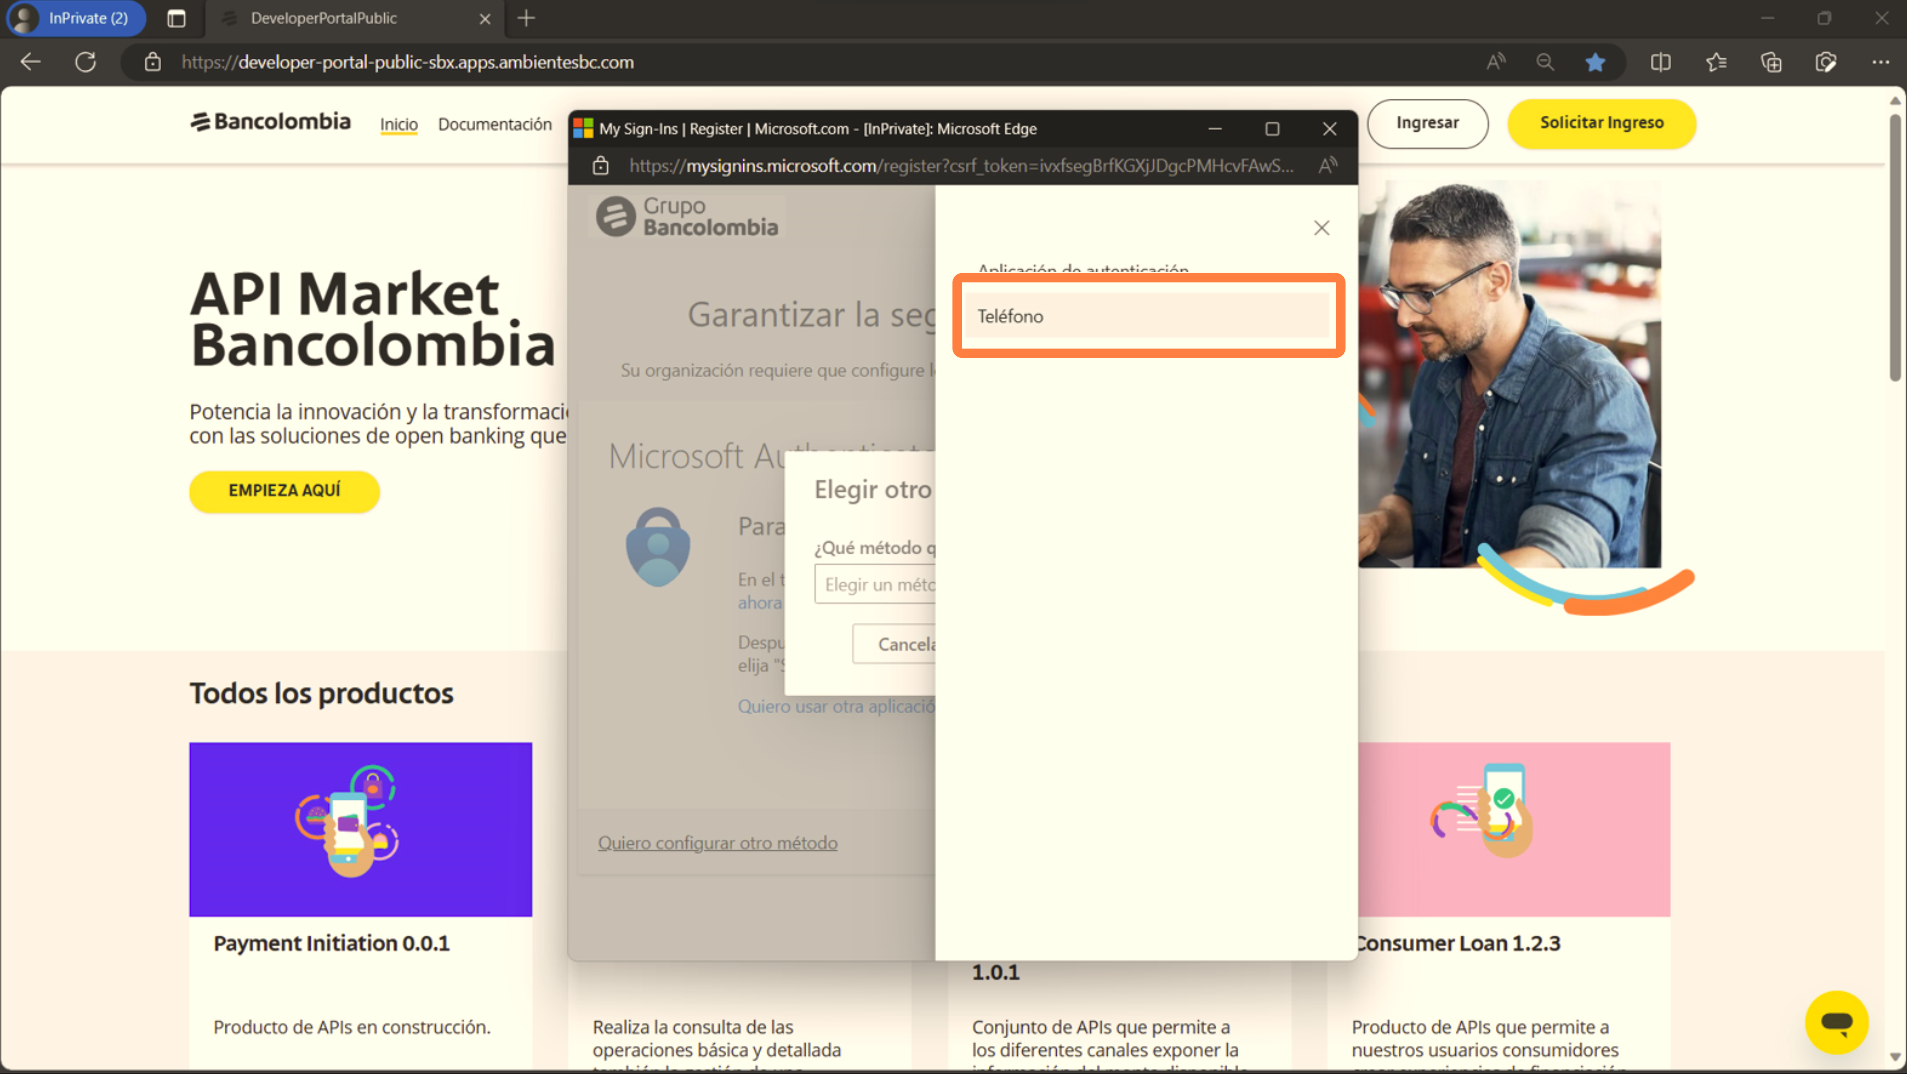This screenshot has height=1074, width=1907.
Task: Click the Bancolombia logo in the portal header
Action: click(x=270, y=122)
